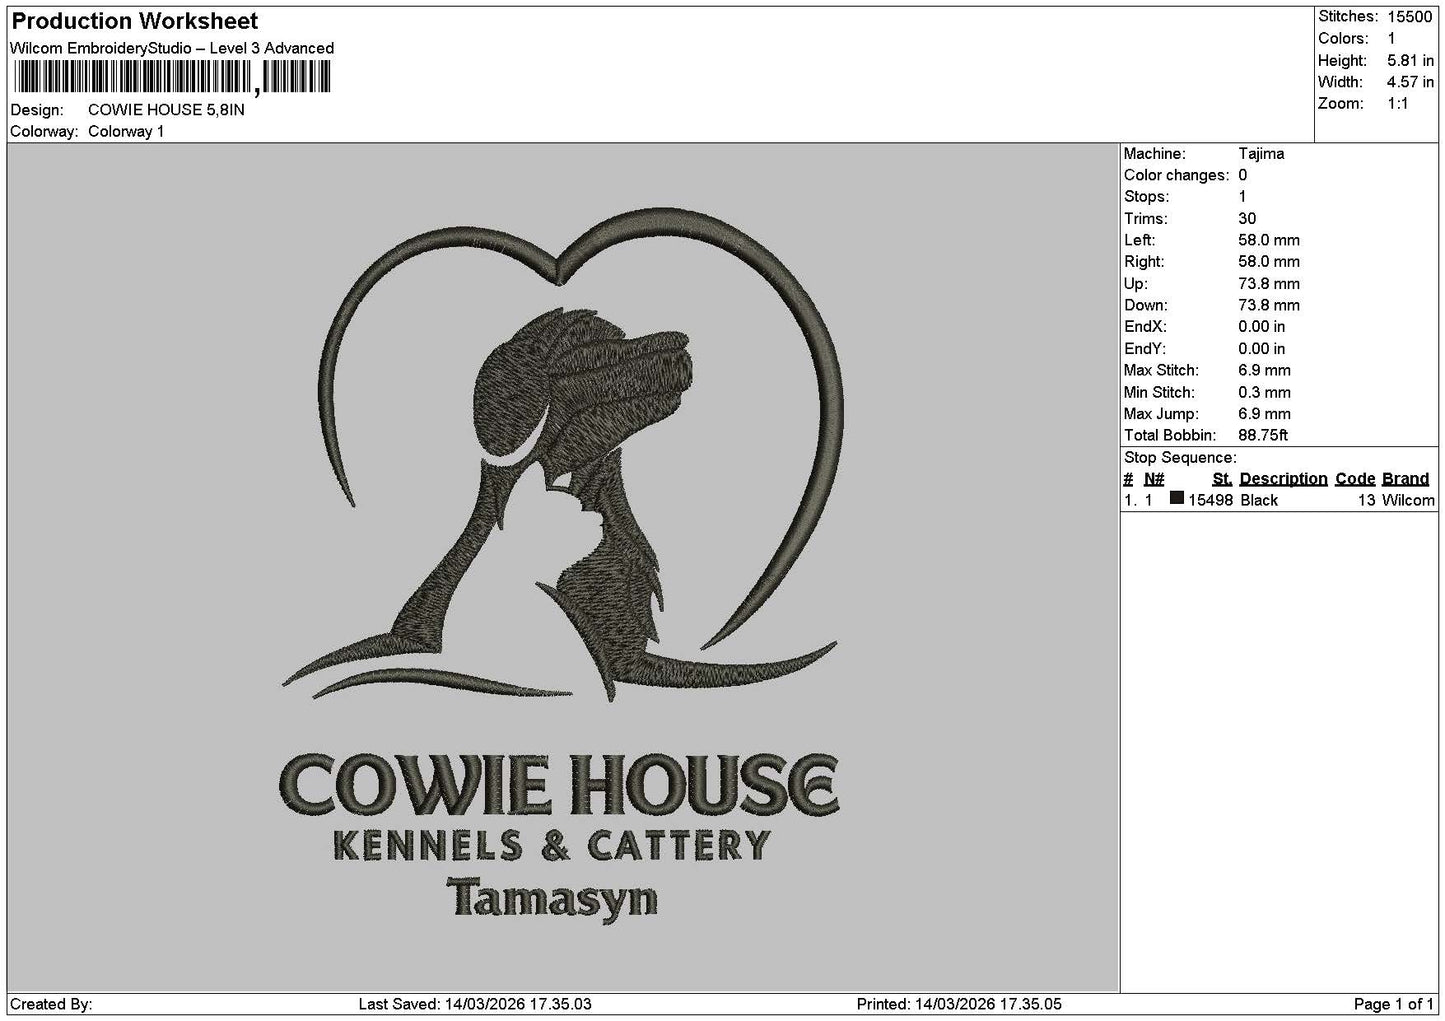Click the Left value 58.0 mm
Viewport: 1445px width, 1021px height.
tap(1269, 240)
